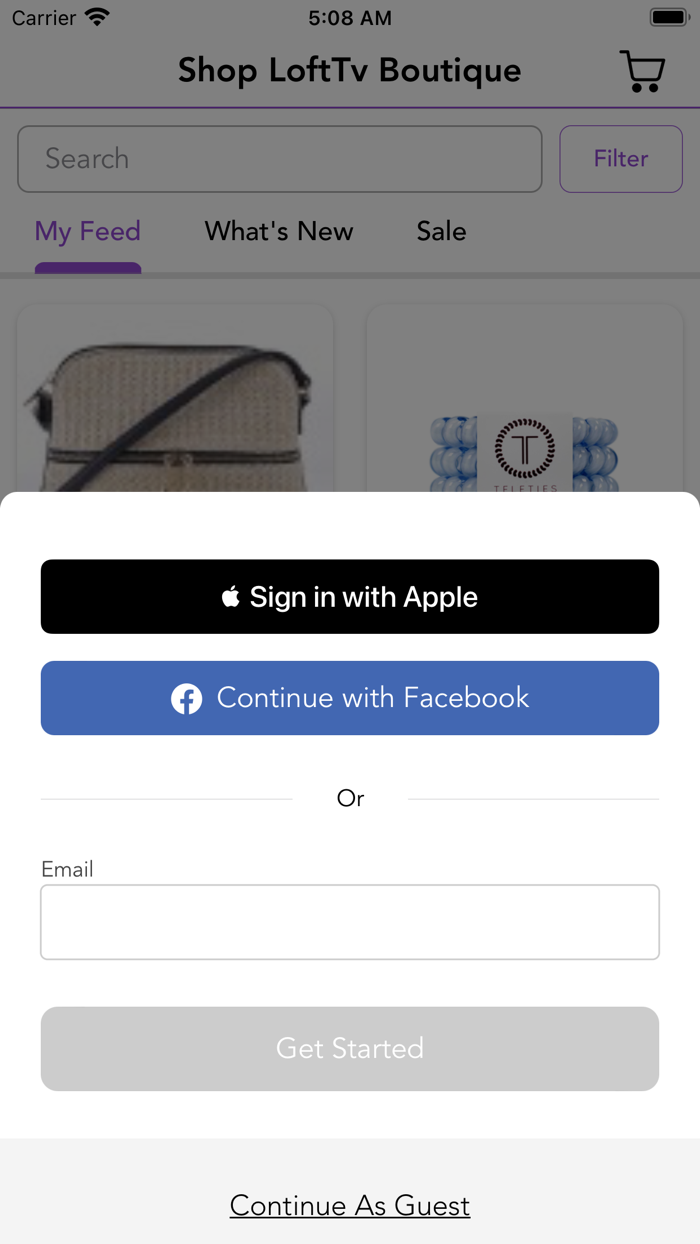Tap the Shop LoftTv Boutique title
Viewport: 700px width, 1244px height.
[x=350, y=70]
